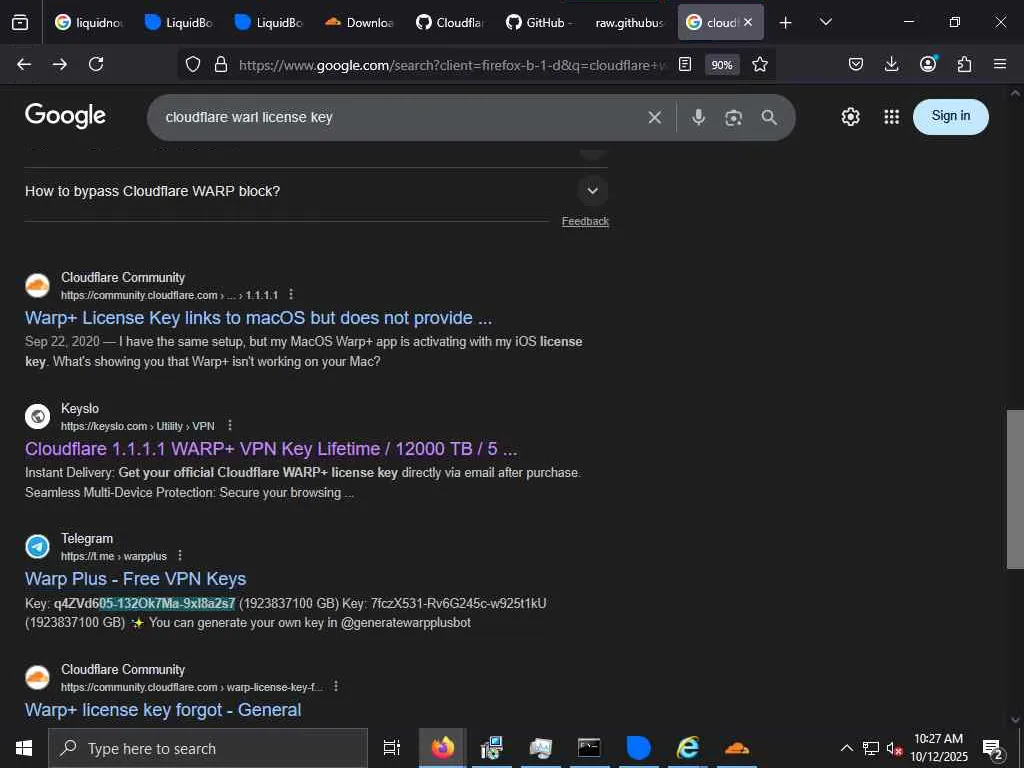
Task: Open the Firefox downloads panel
Action: 891,64
